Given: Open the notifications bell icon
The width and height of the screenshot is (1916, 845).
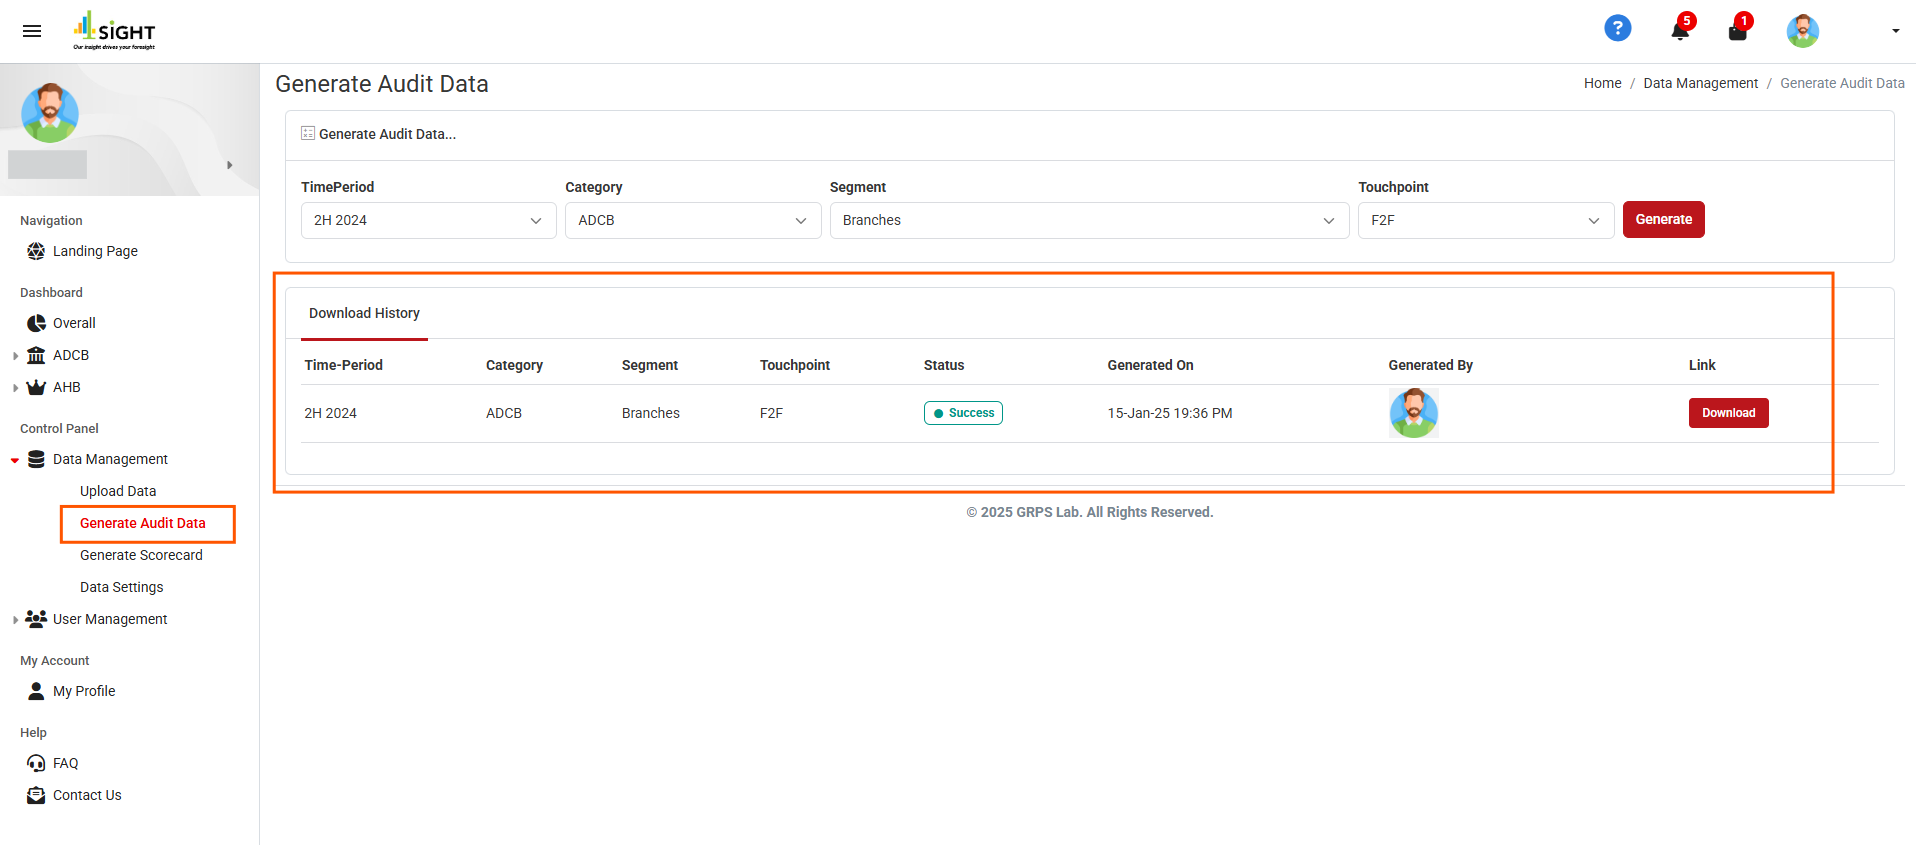Looking at the screenshot, I should pos(1680,31).
